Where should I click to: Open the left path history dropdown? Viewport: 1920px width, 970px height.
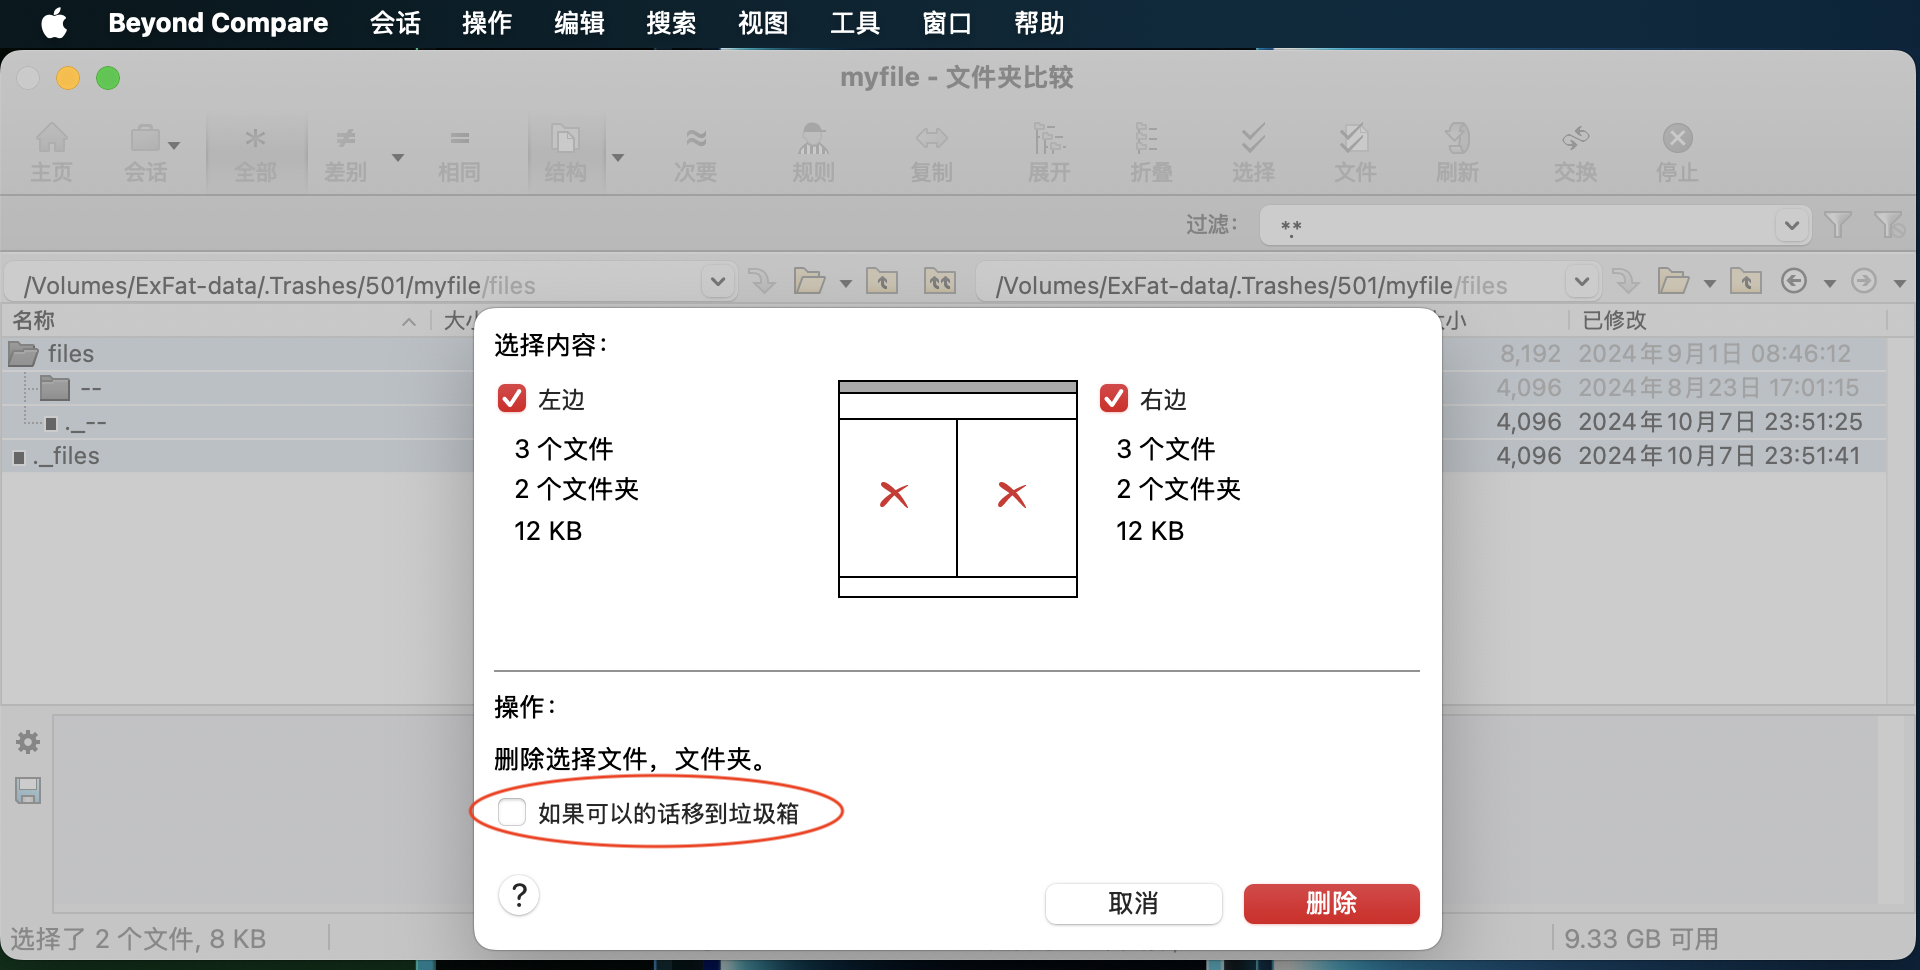click(717, 282)
